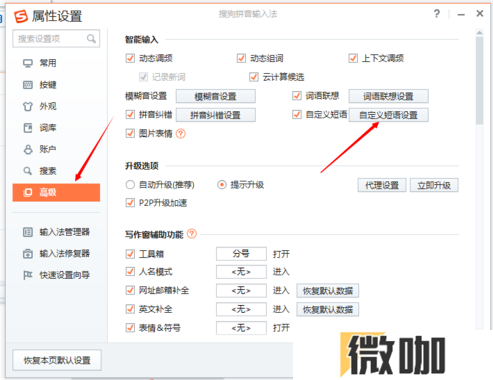Toggle the 工具箱 checkbox
Viewport: 493px width, 380px height.
[130, 254]
